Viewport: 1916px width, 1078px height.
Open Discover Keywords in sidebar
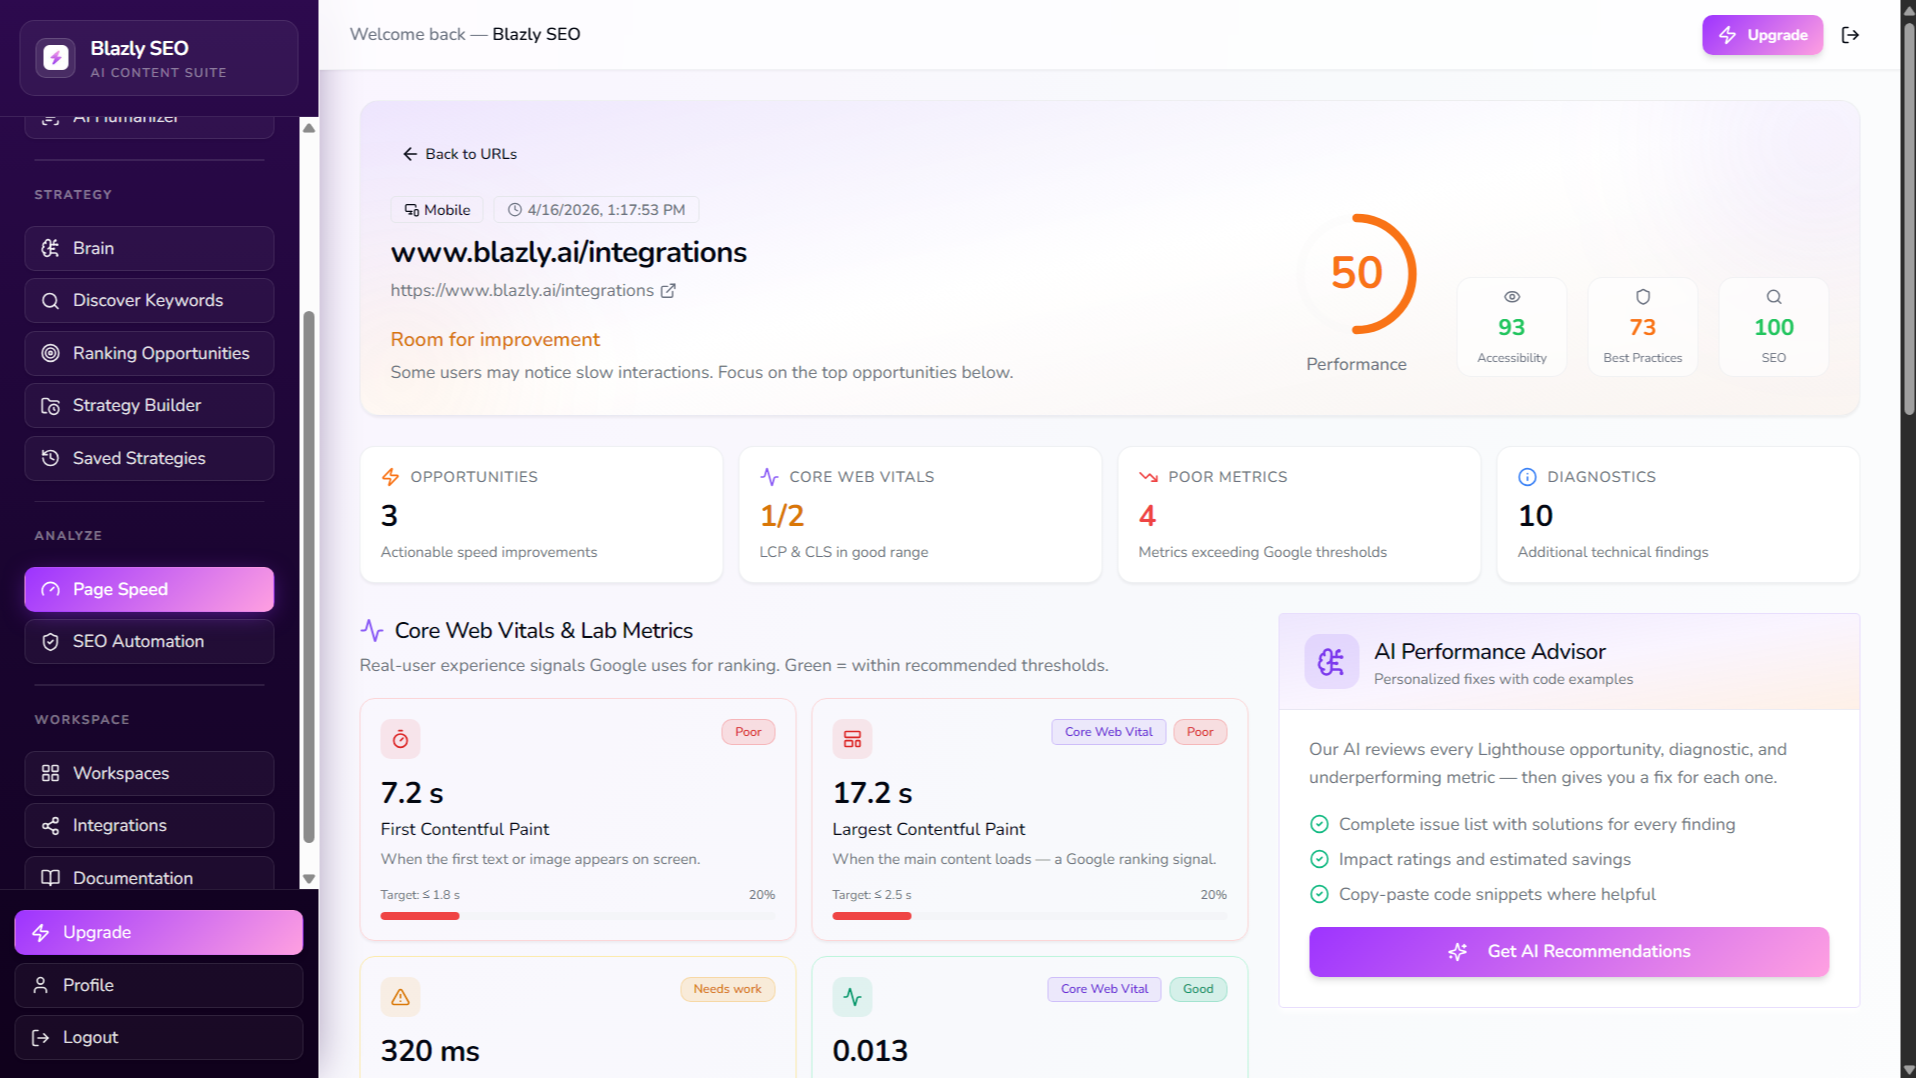[x=149, y=300]
